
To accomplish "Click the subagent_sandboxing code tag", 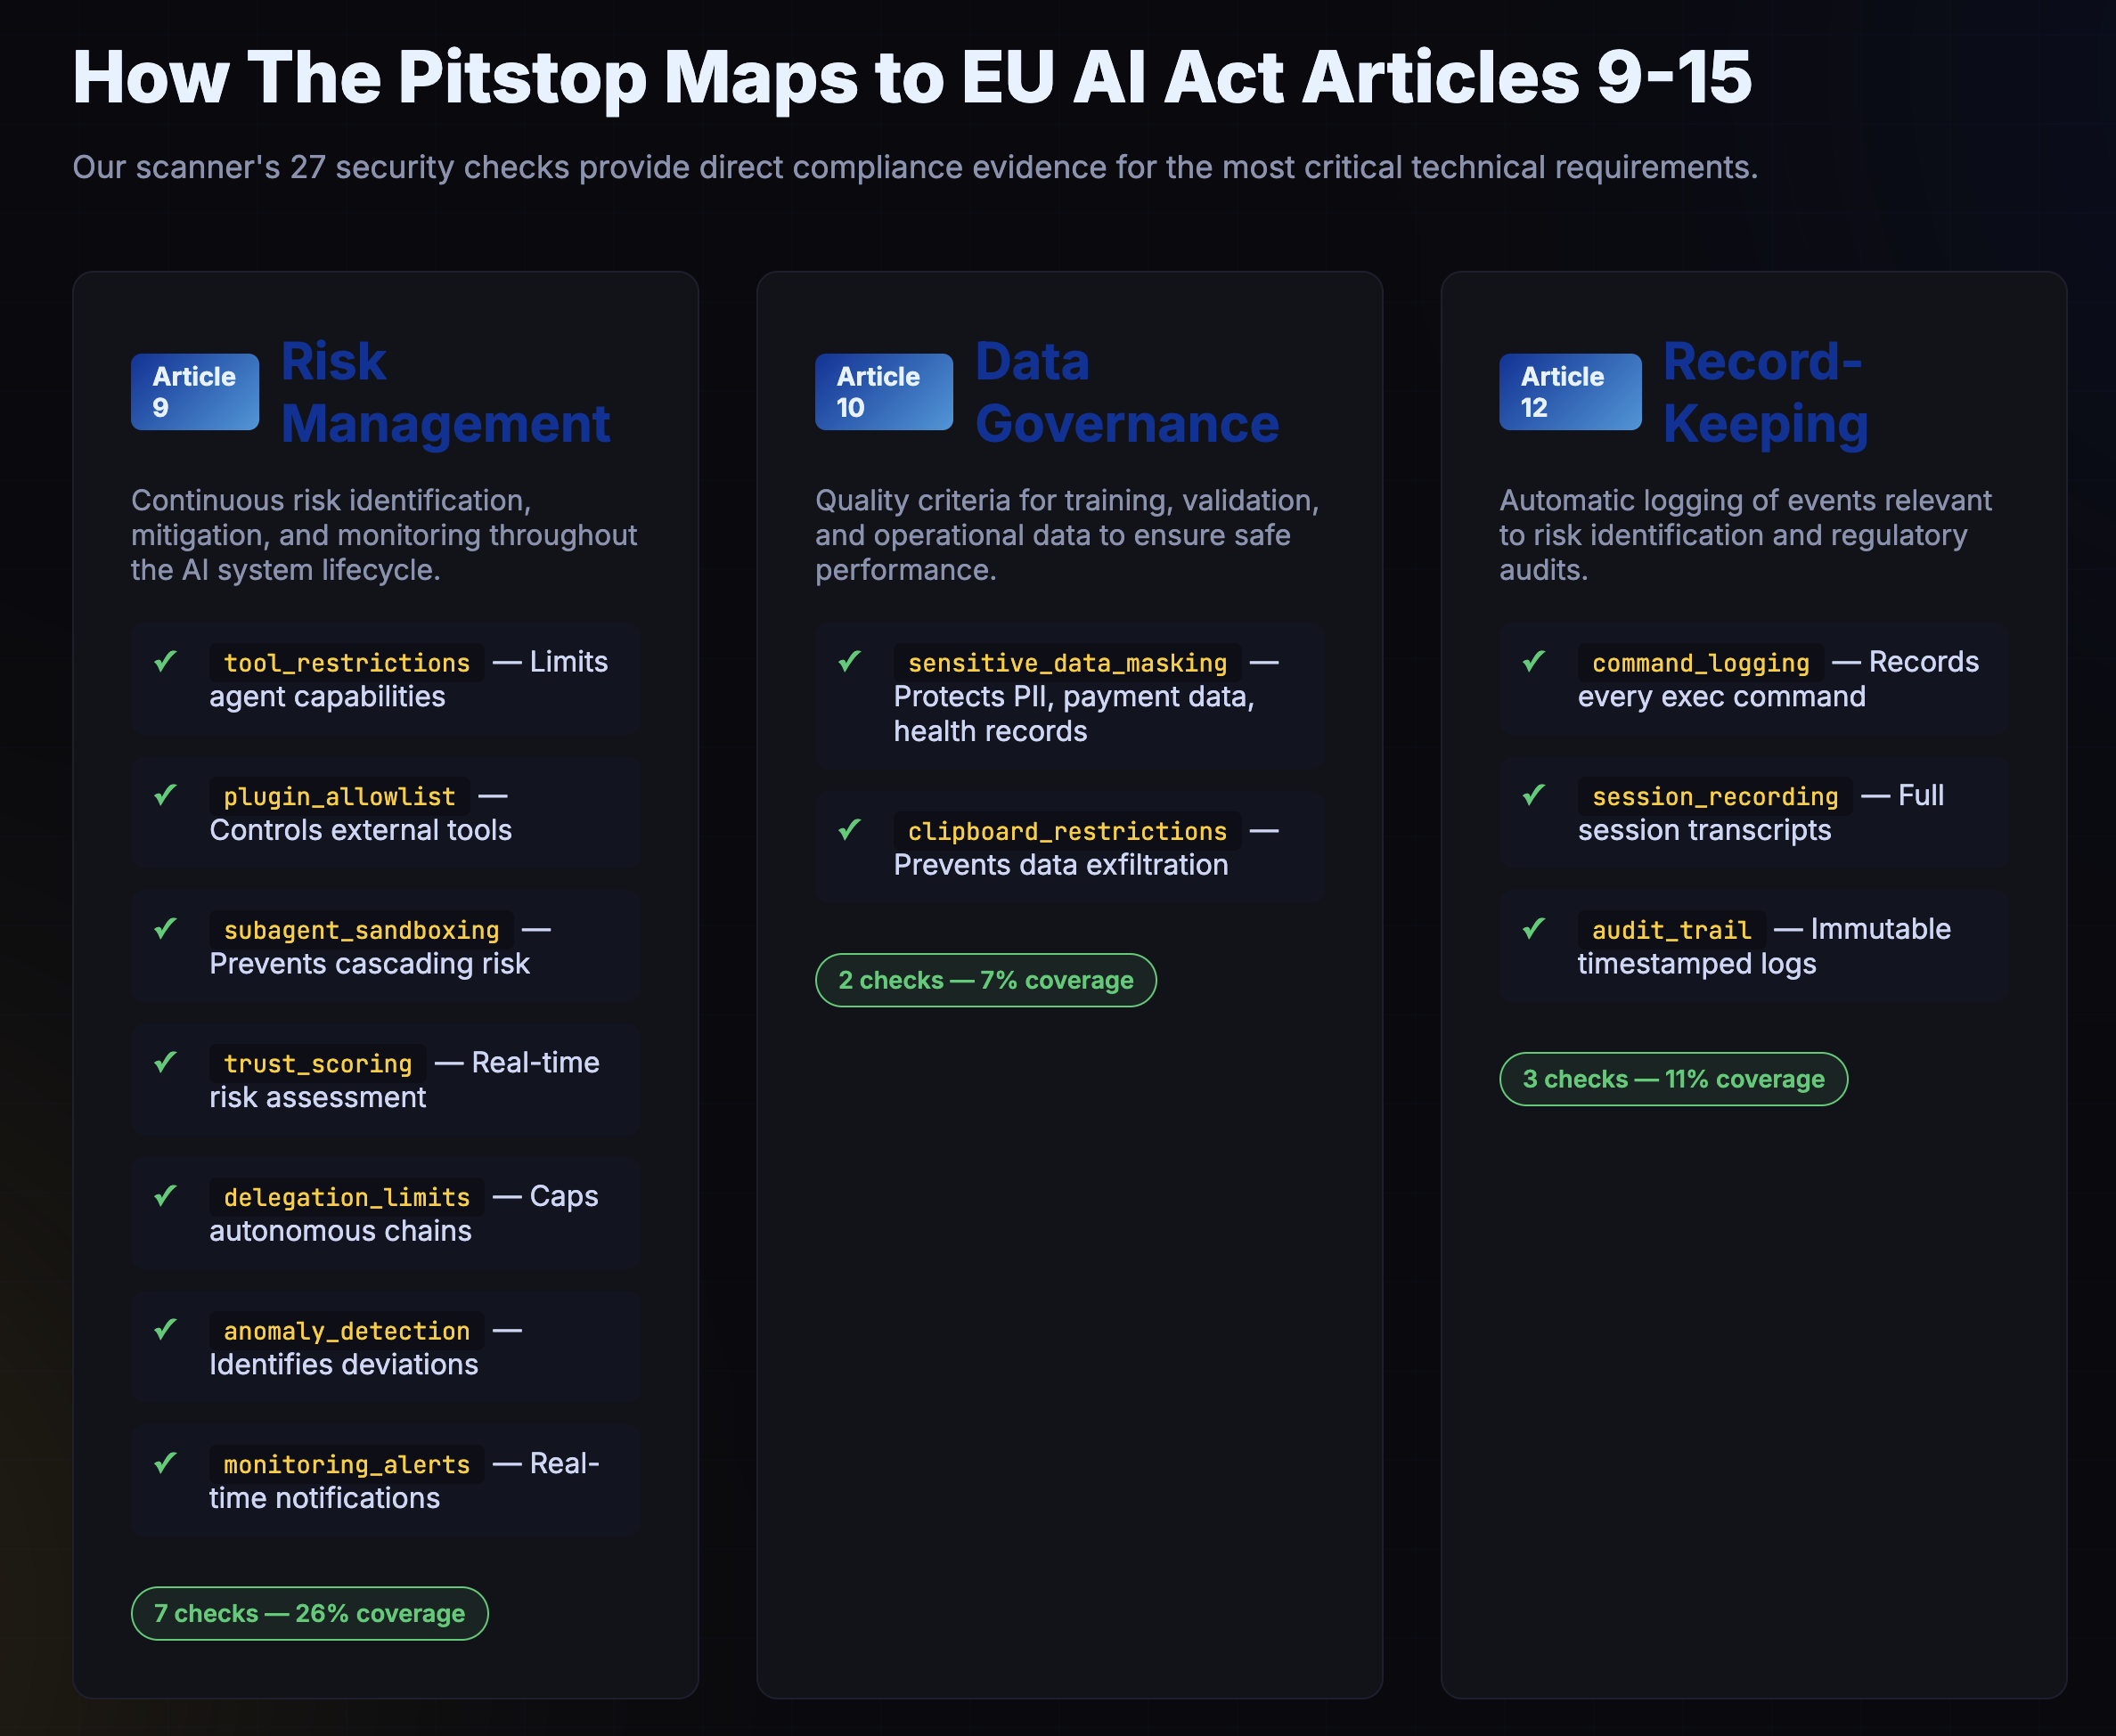I will [x=361, y=930].
